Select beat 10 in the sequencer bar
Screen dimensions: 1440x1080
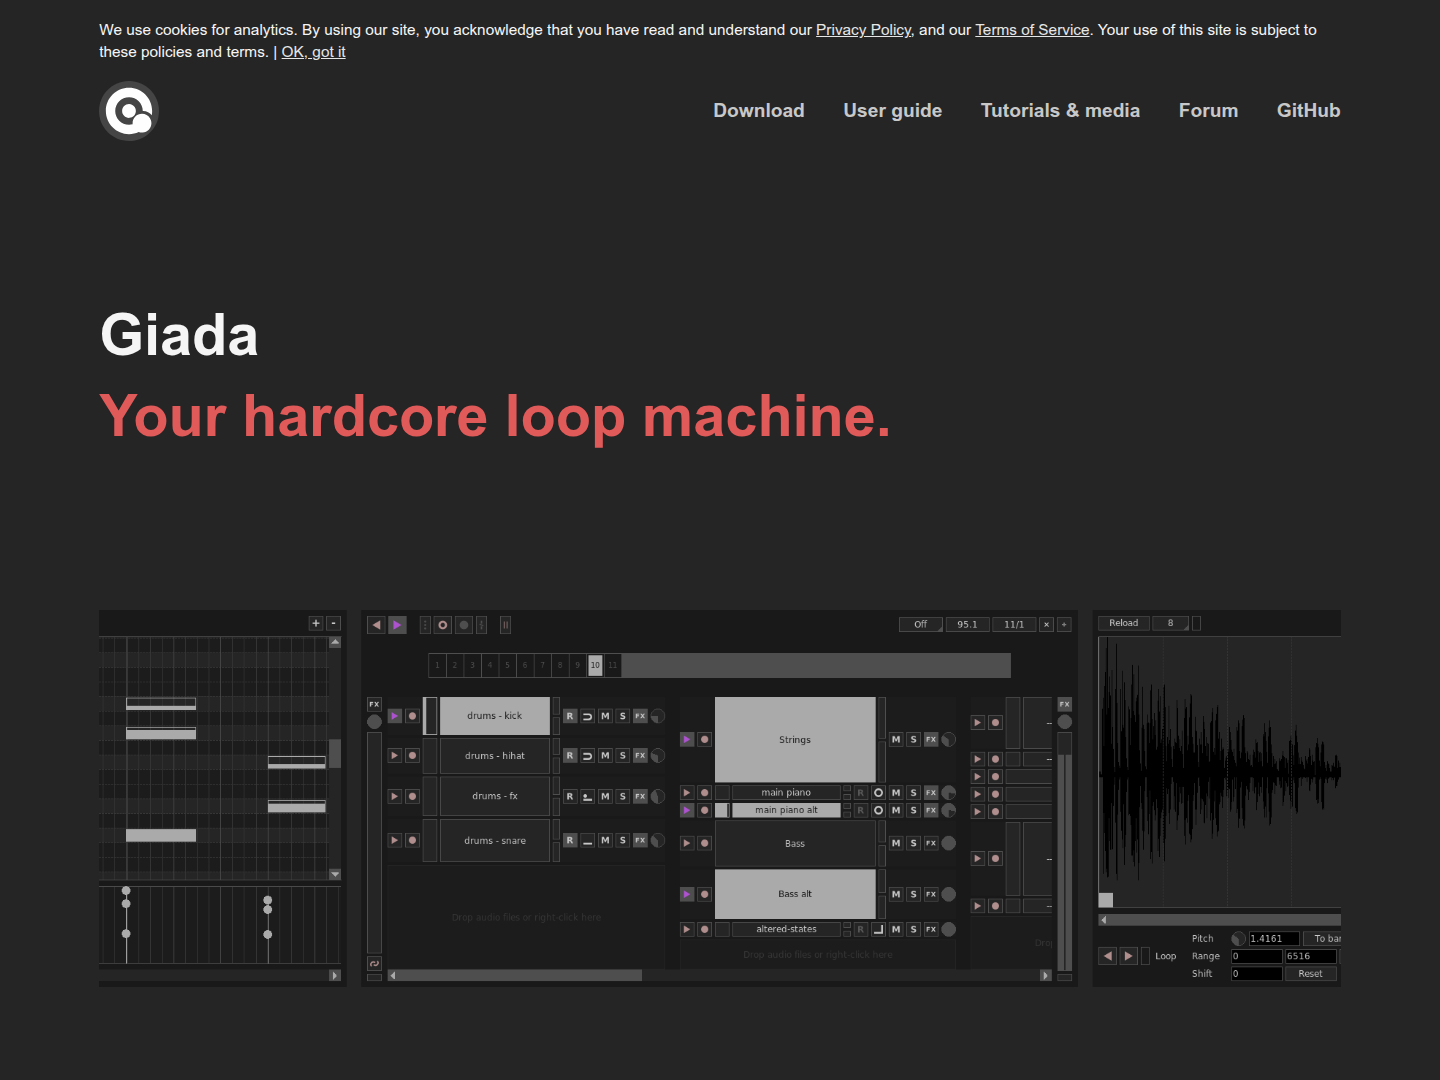595,665
